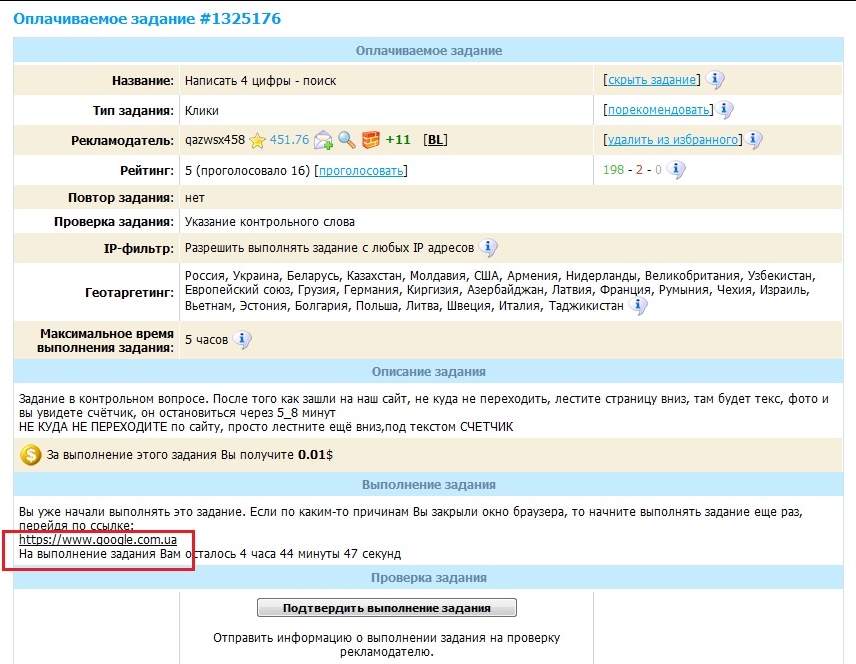Image resolution: width=856 pixels, height=664 pixels.
Task: Click the red statistic number 2
Action: [639, 170]
